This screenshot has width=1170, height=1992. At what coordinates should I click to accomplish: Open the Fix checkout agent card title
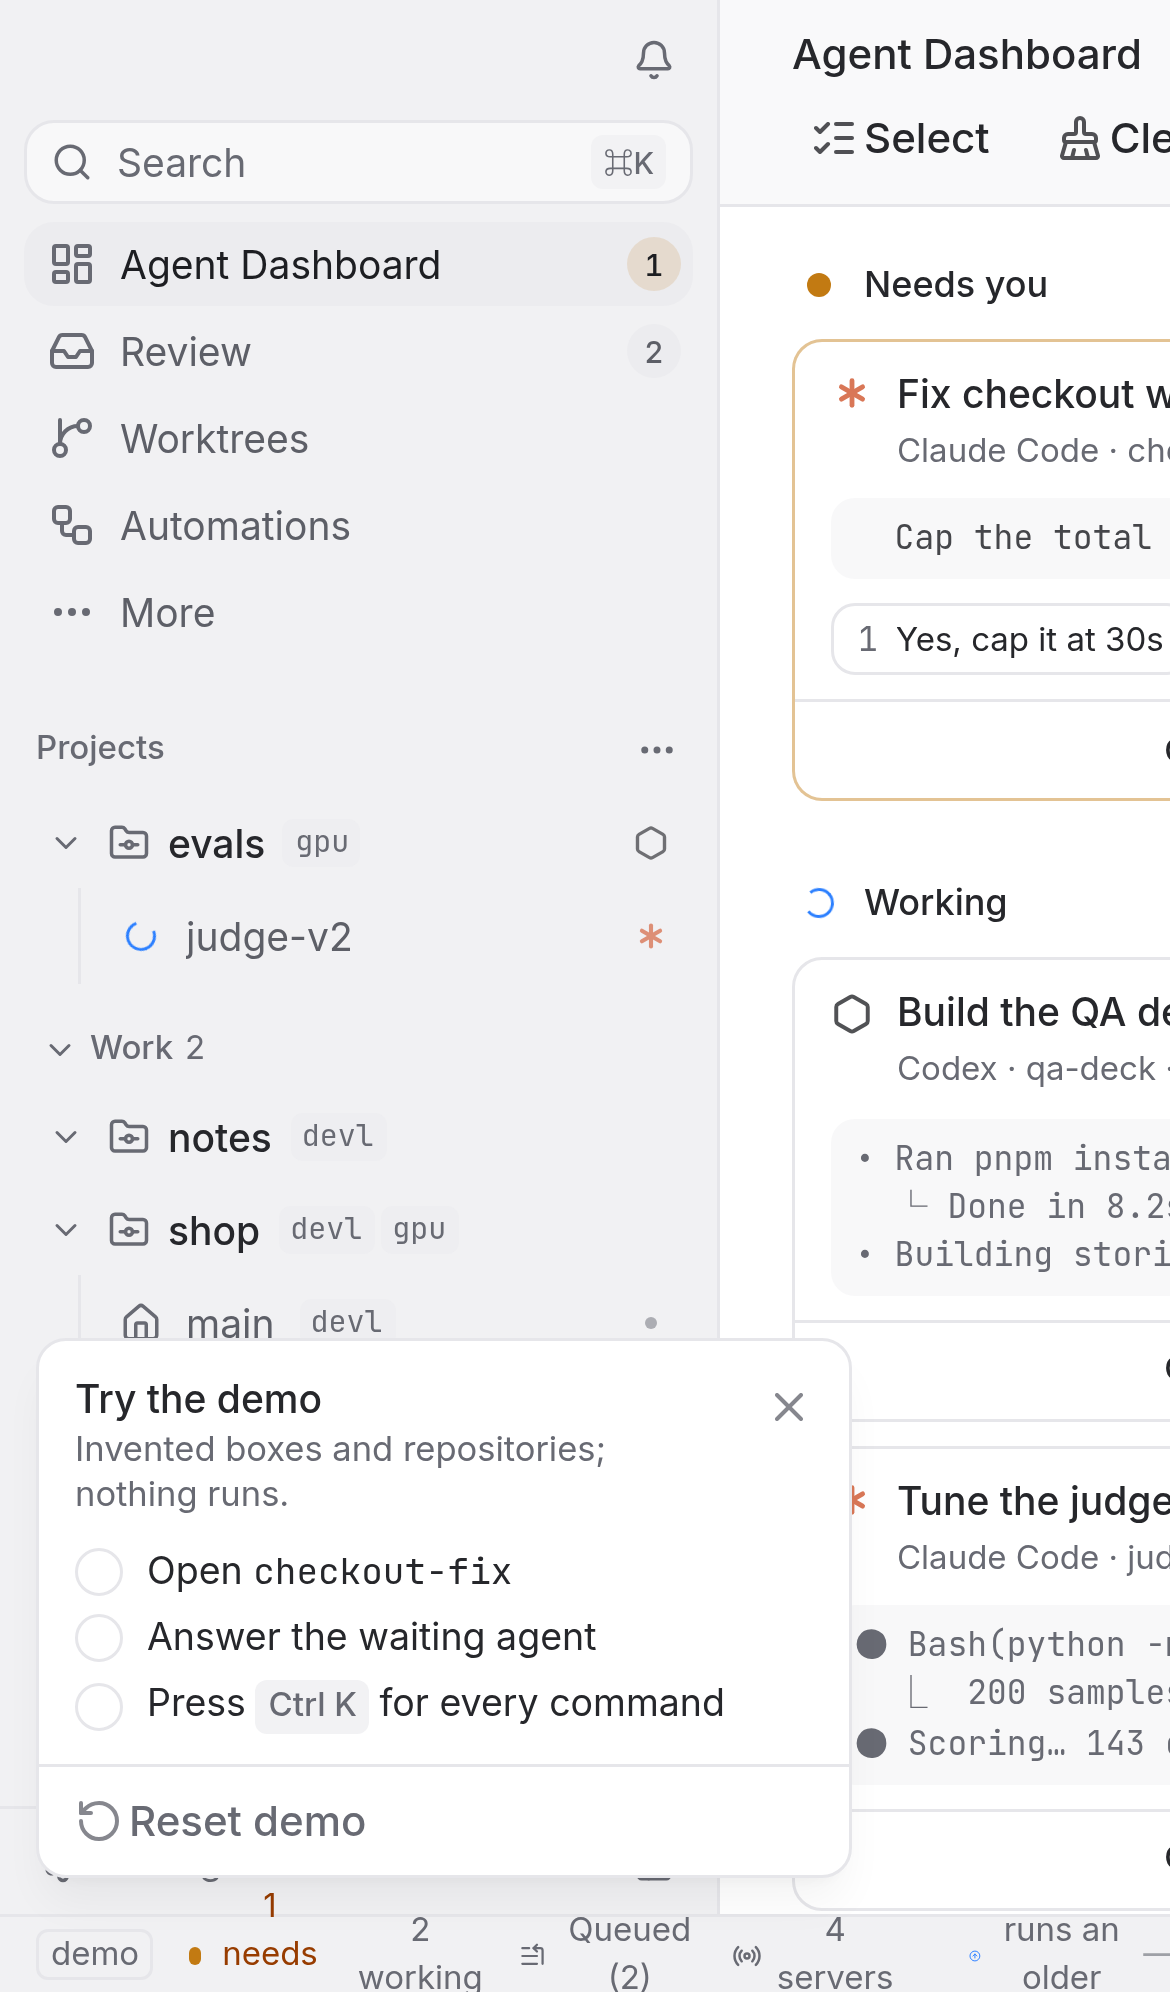pos(1033,395)
